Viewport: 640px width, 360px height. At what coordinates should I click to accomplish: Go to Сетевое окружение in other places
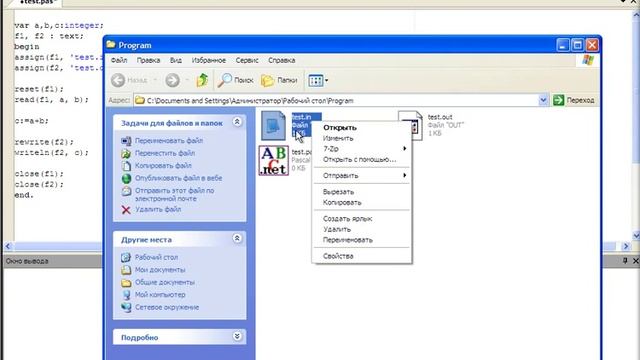point(167,307)
